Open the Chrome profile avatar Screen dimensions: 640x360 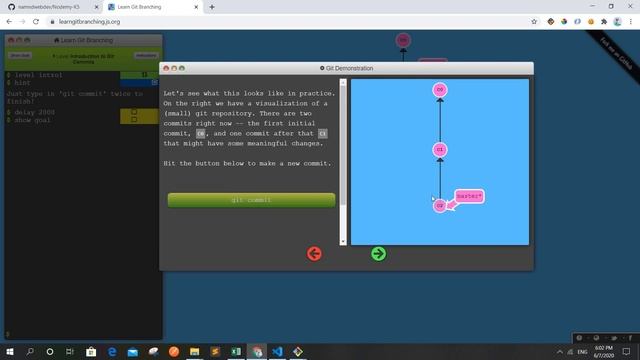617,22
